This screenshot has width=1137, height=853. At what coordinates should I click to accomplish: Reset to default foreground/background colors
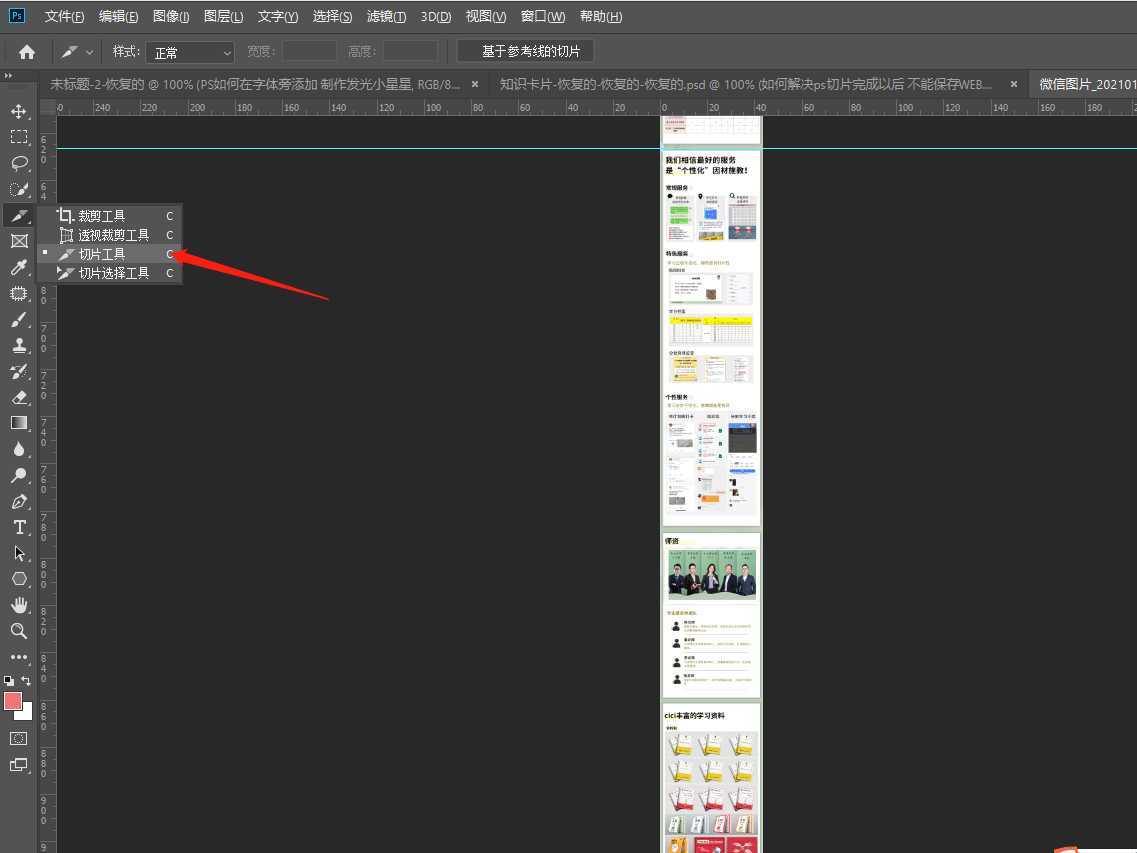pos(9,681)
